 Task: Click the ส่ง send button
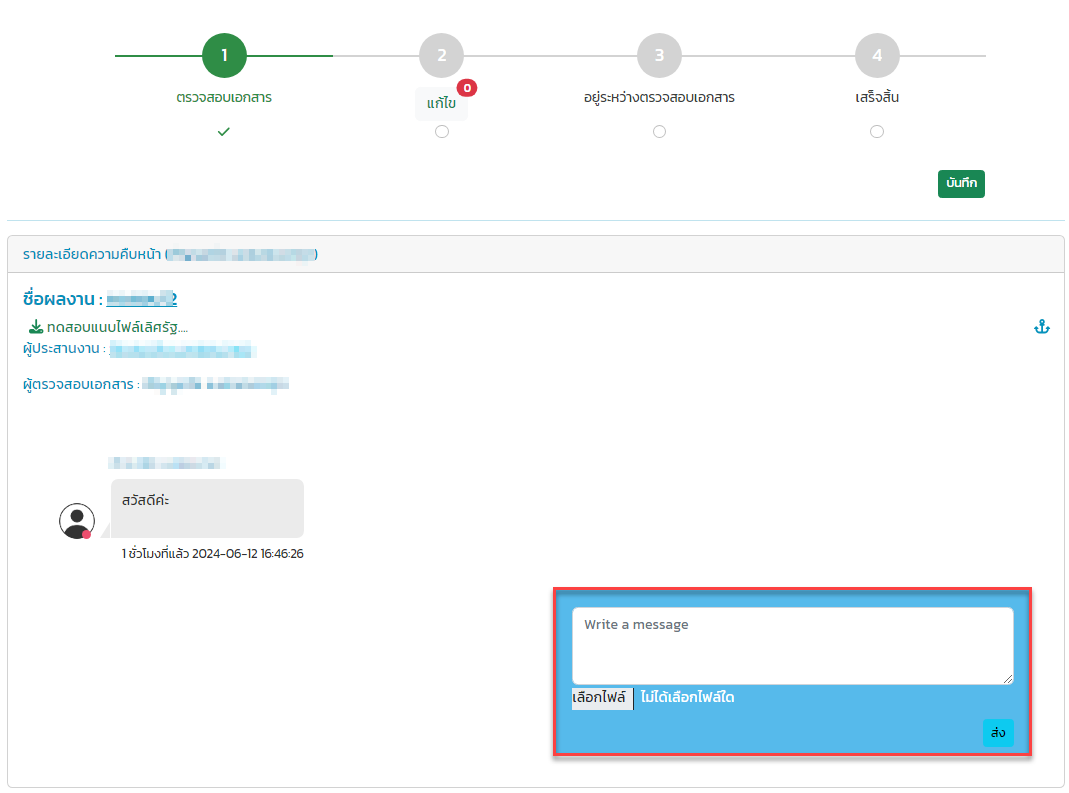998,733
